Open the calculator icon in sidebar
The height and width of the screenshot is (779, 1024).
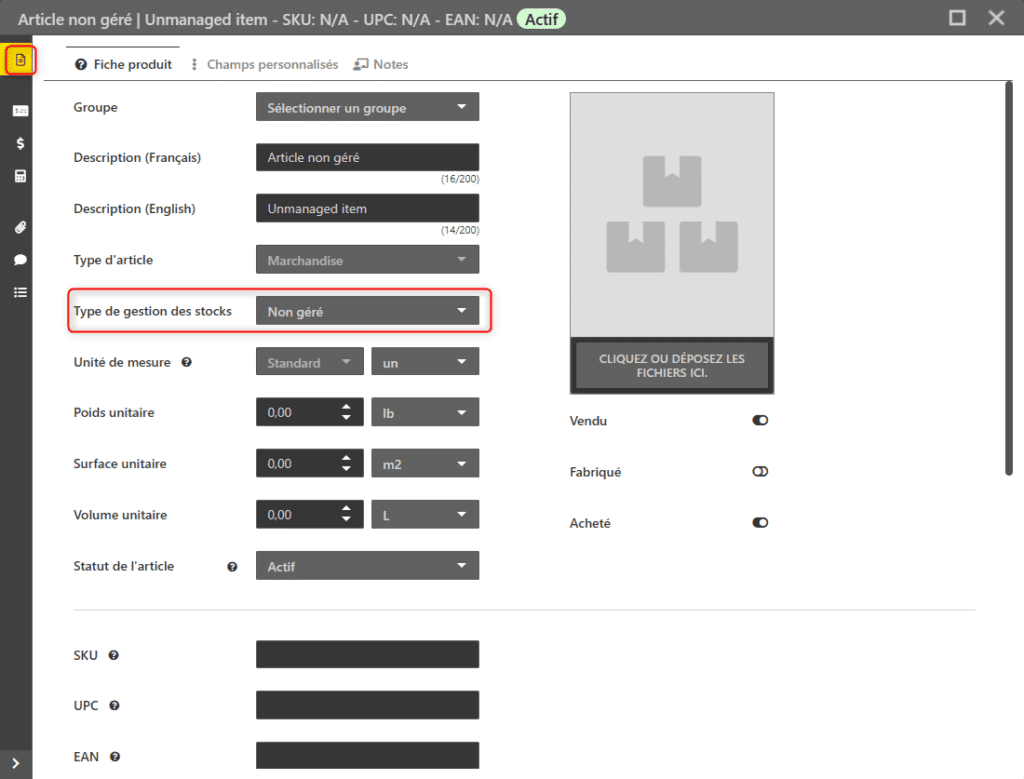[20, 176]
